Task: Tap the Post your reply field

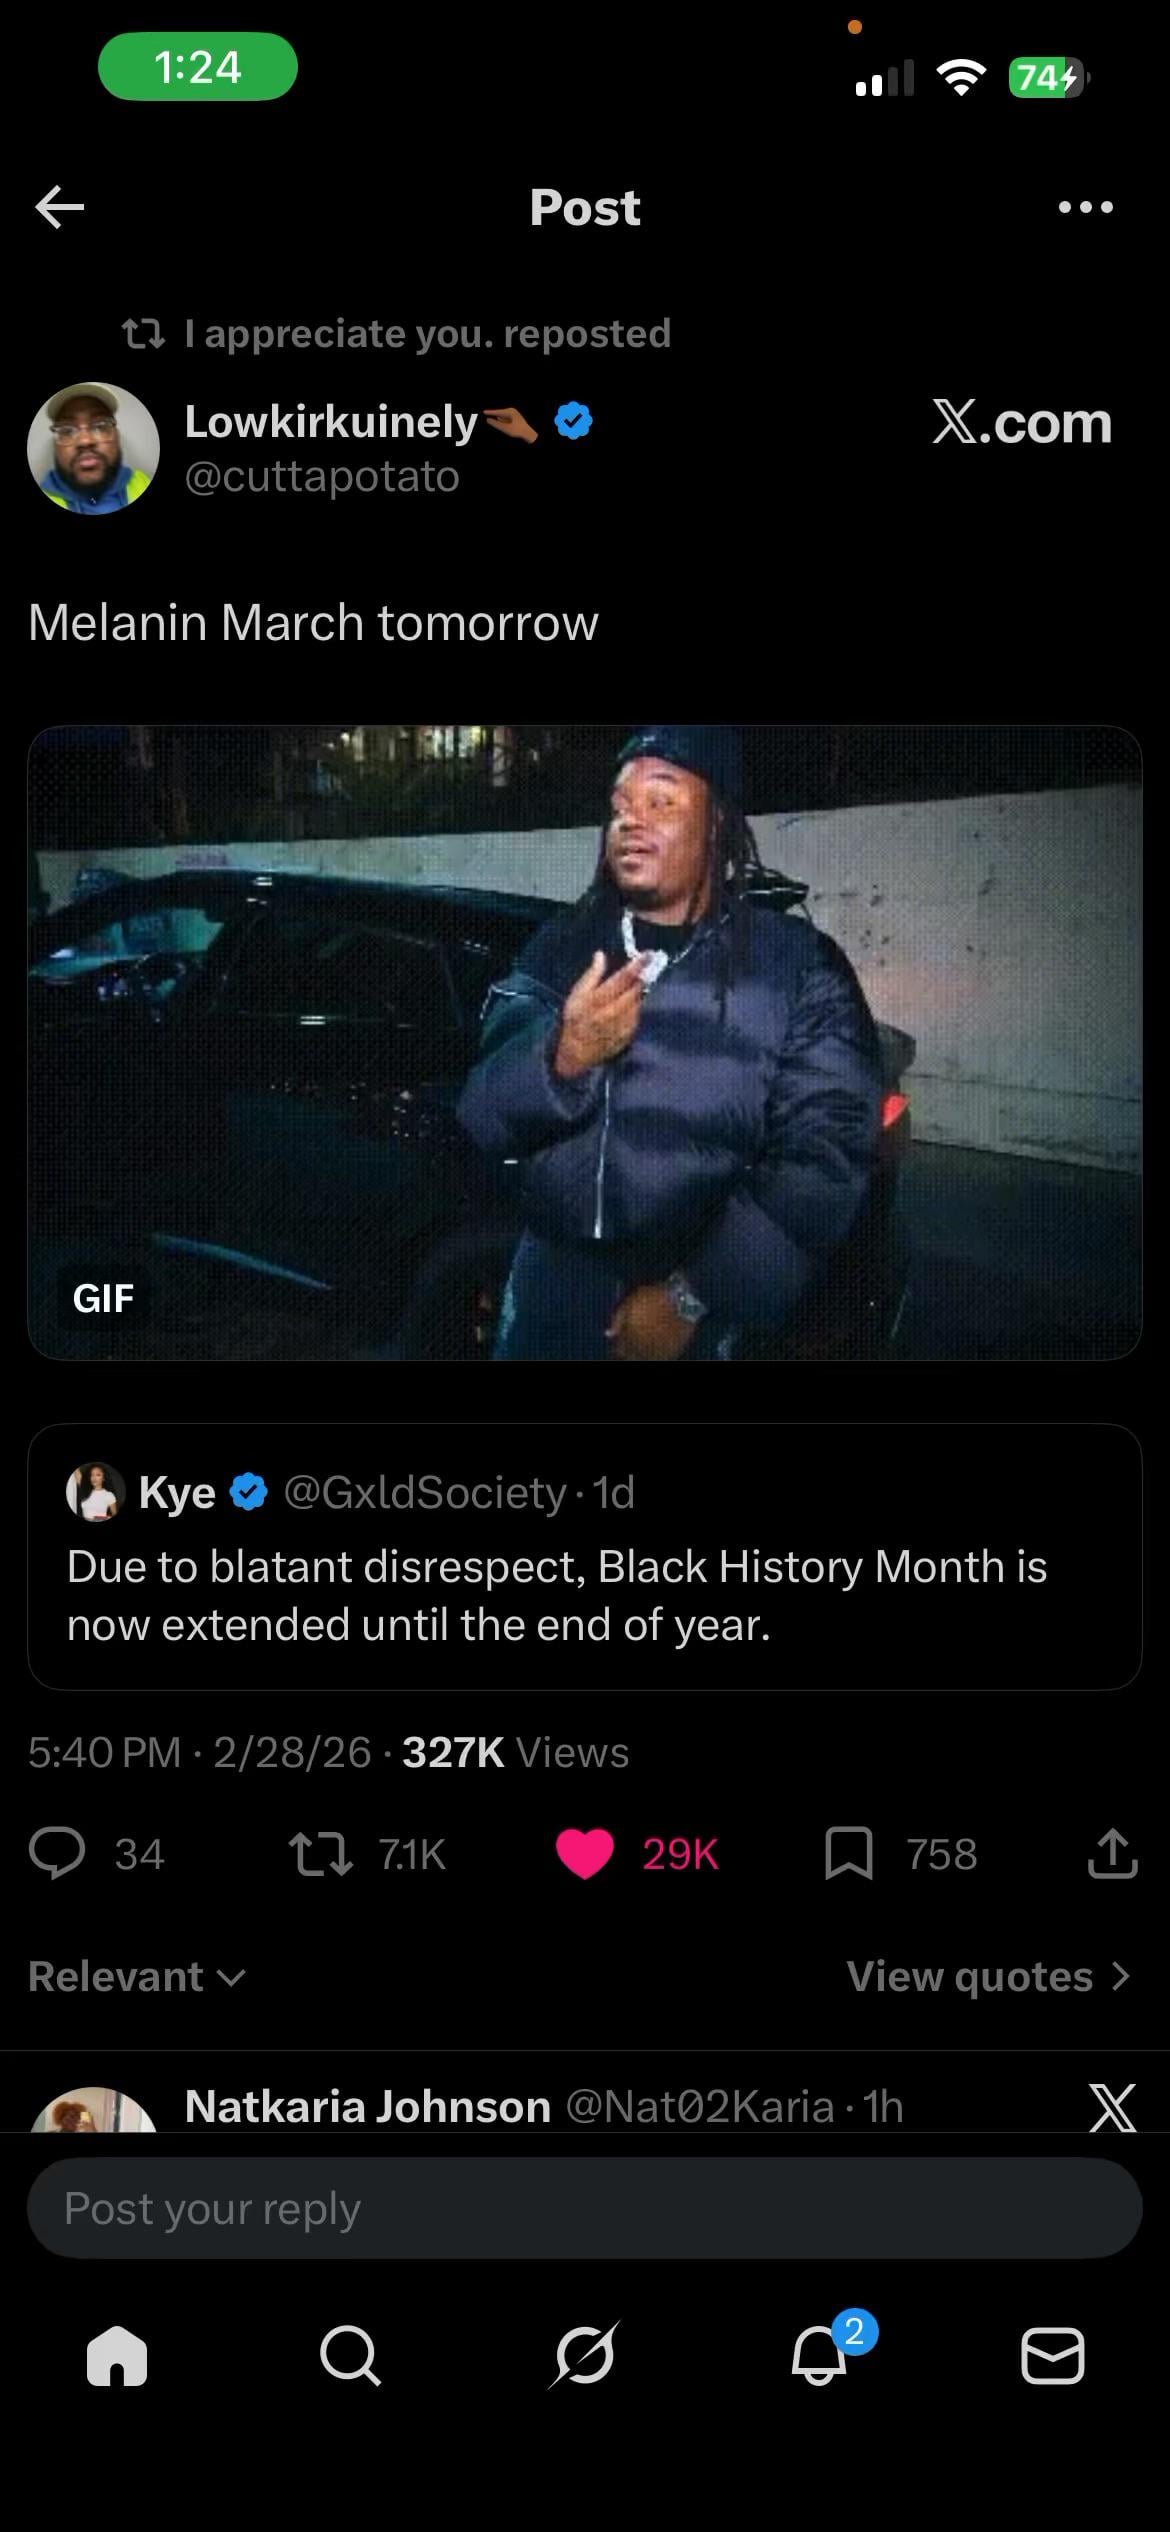Action: click(x=585, y=2207)
